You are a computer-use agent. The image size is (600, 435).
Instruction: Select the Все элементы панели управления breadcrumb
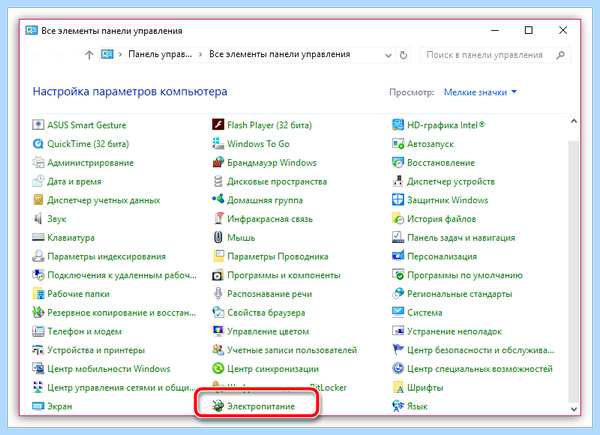pyautogui.click(x=279, y=54)
